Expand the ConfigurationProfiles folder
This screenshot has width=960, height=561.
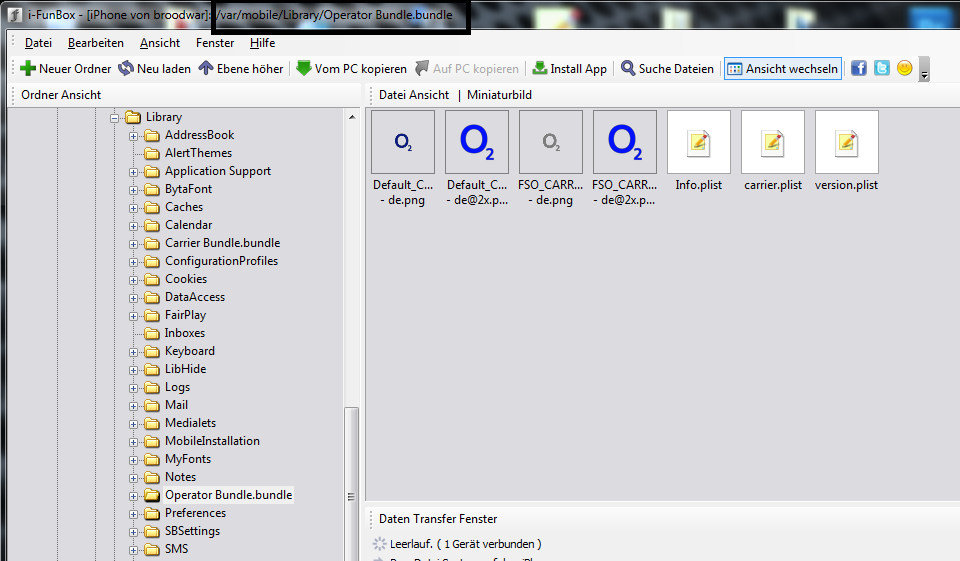tap(133, 262)
